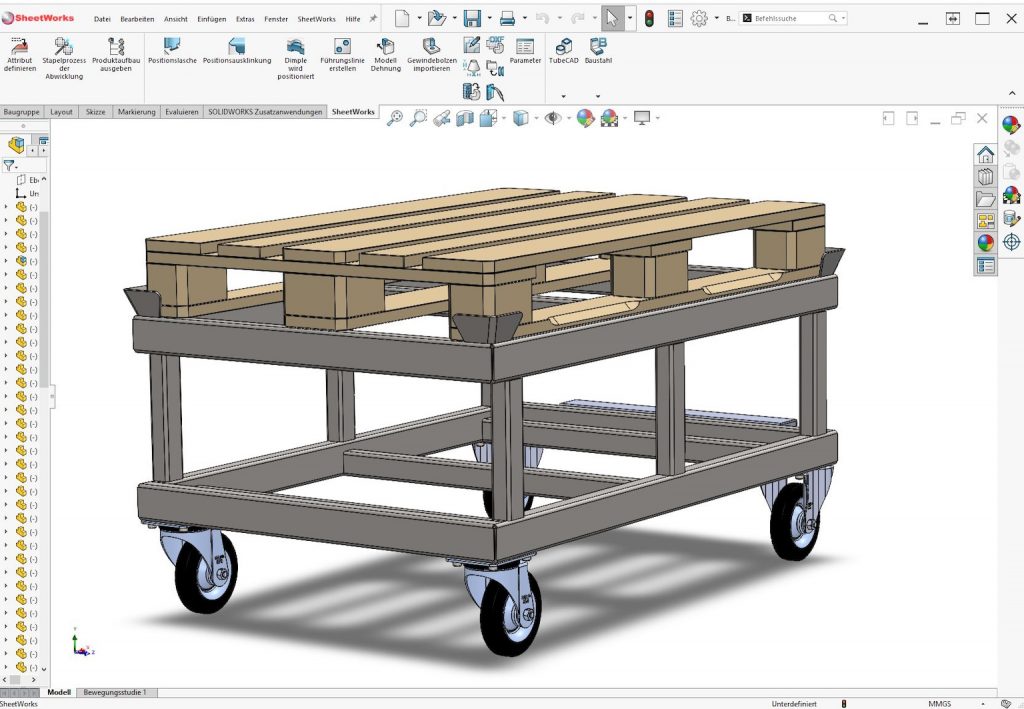
Task: Click the rebuild traffic light icon
Action: [x=649, y=18]
